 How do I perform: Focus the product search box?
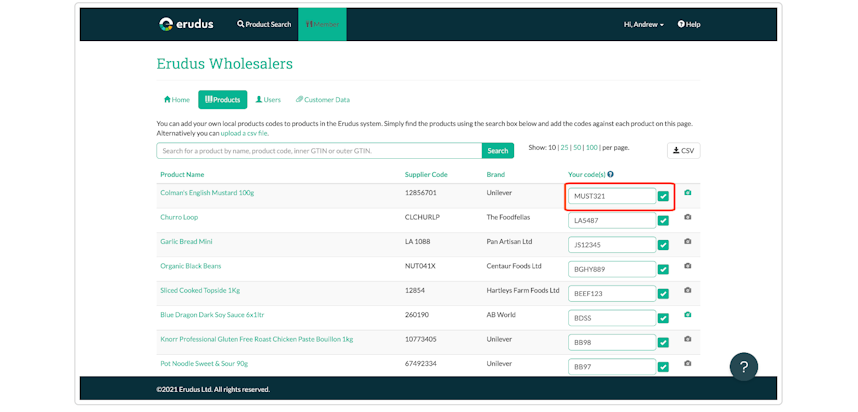pos(319,150)
